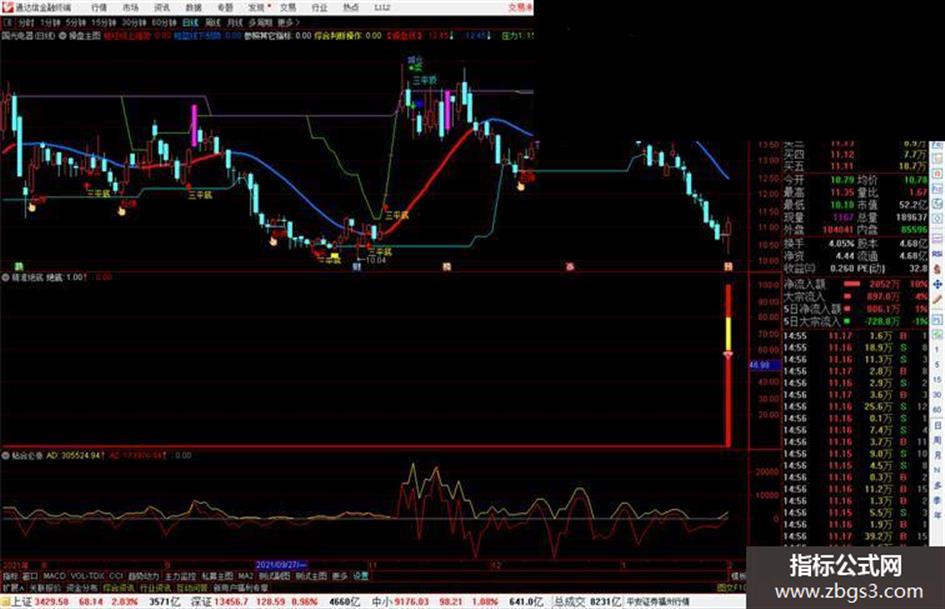Viewport: 945px width, 609px height.
Task: Open 设置 in the indicator bar
Action: [x=360, y=576]
